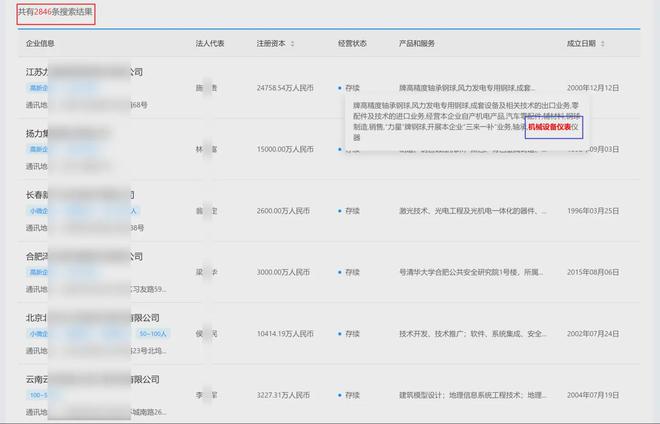This screenshot has width=660, height=424.
Task: Click the 24758.54万人民币 capital cell
Action: [285, 89]
